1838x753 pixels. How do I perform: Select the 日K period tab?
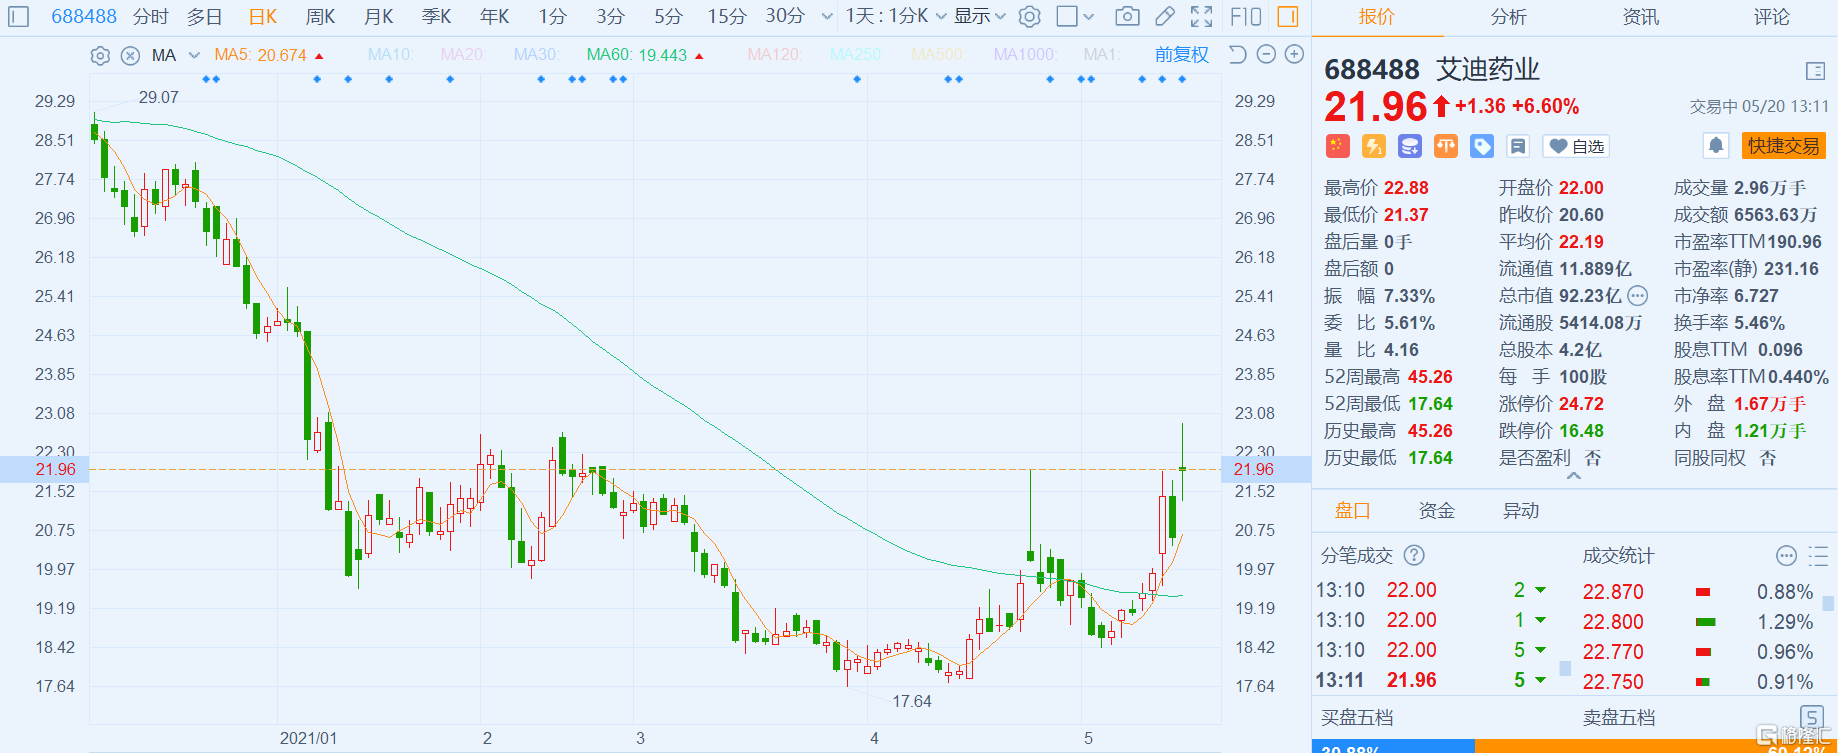point(263,16)
